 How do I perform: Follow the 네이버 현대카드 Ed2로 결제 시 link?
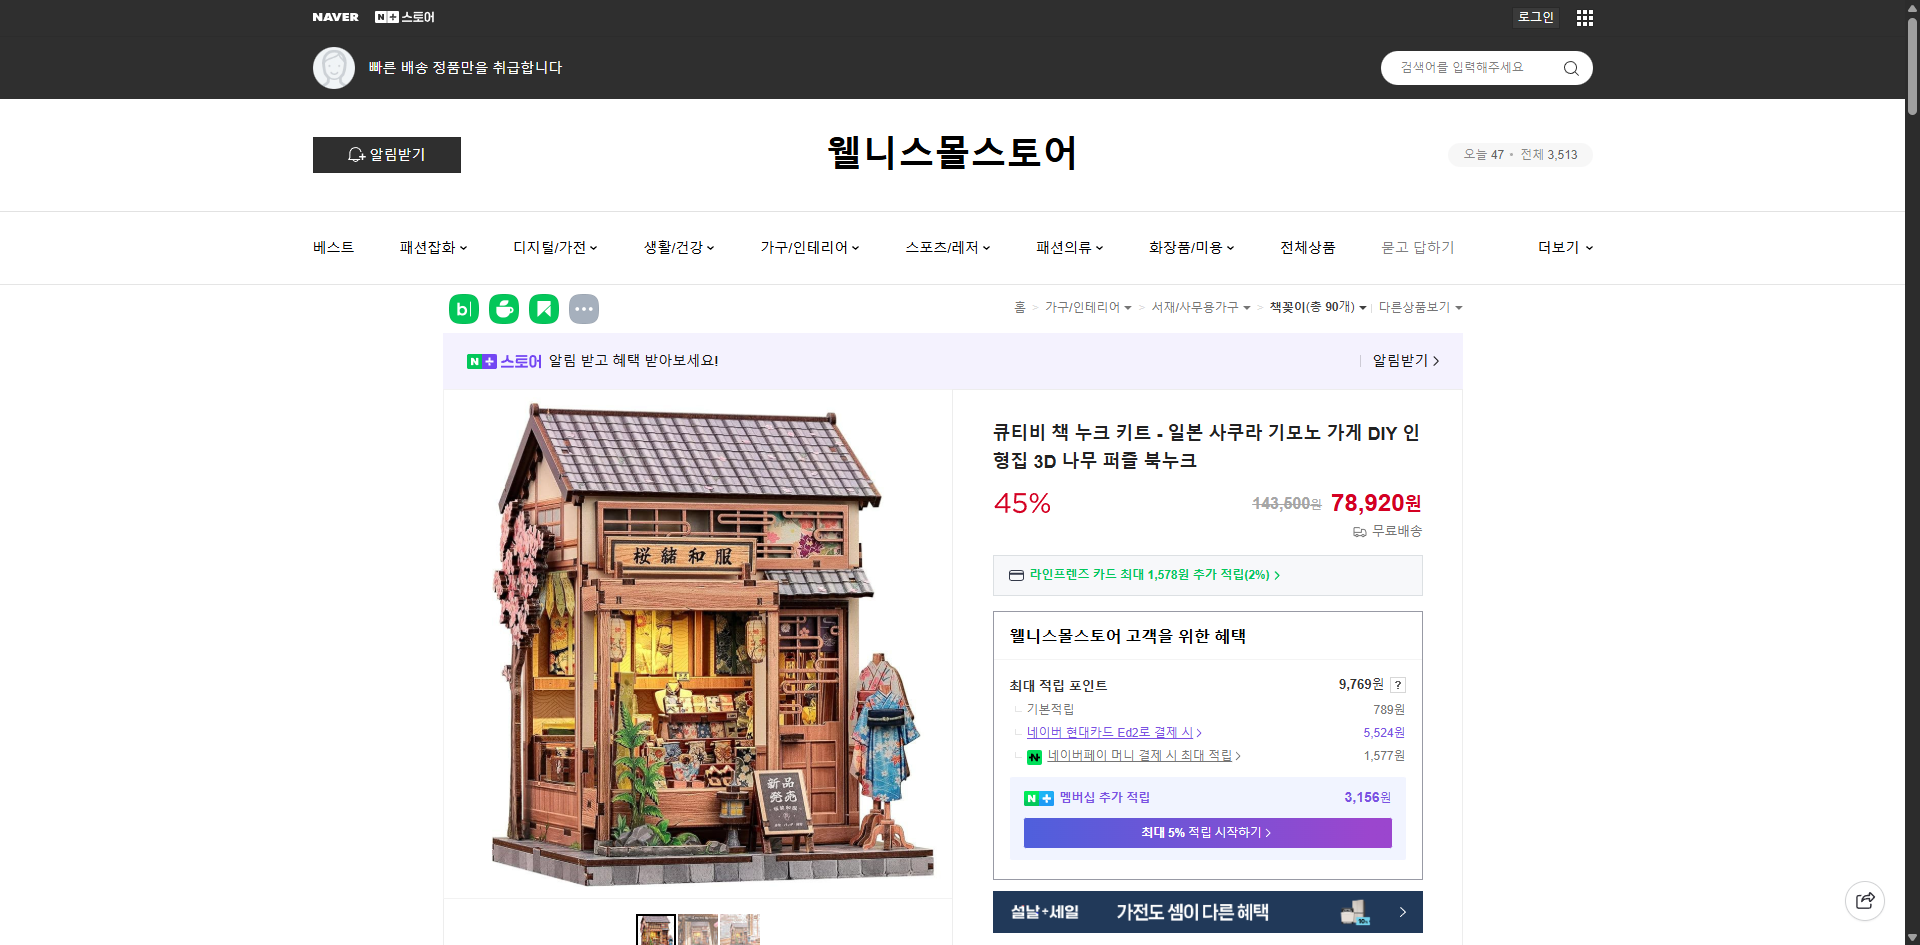point(1111,732)
